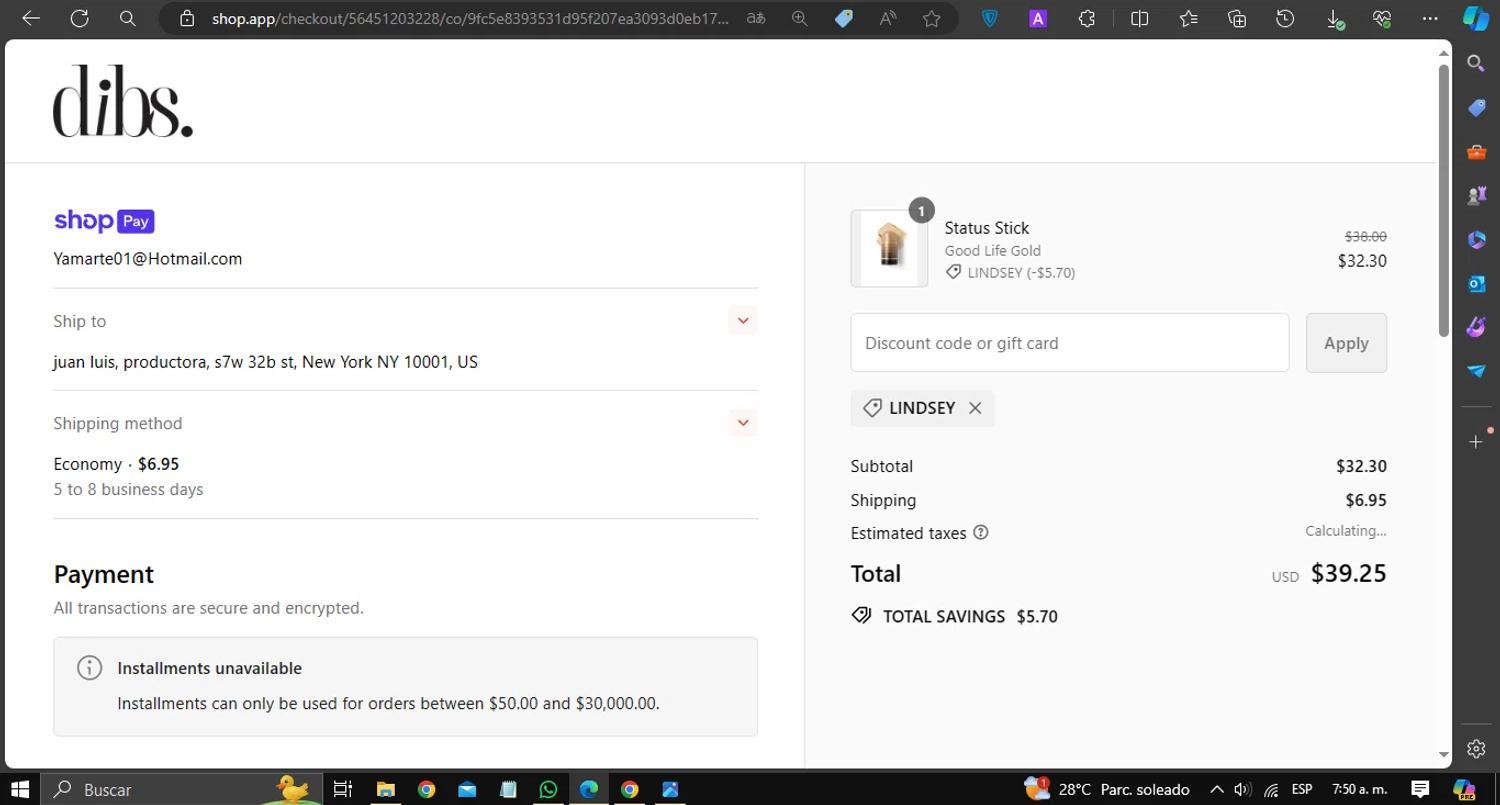
Task: Open the blue shield extension
Action: click(989, 18)
